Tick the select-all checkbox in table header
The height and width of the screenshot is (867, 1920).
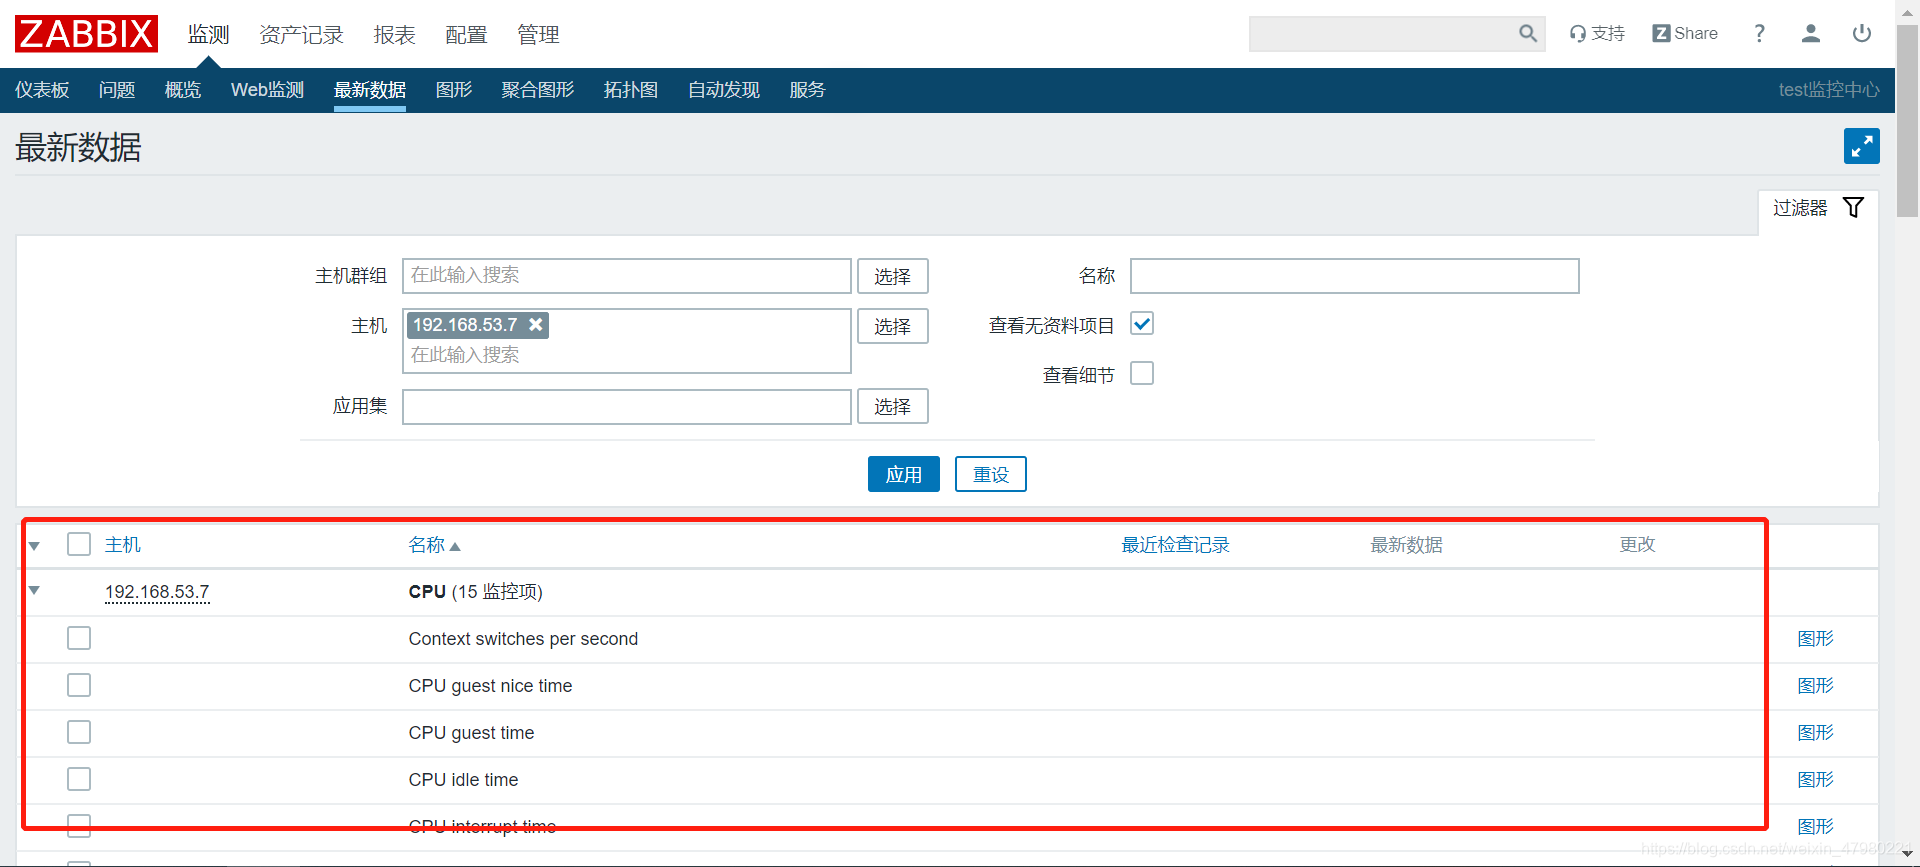pyautogui.click(x=79, y=544)
